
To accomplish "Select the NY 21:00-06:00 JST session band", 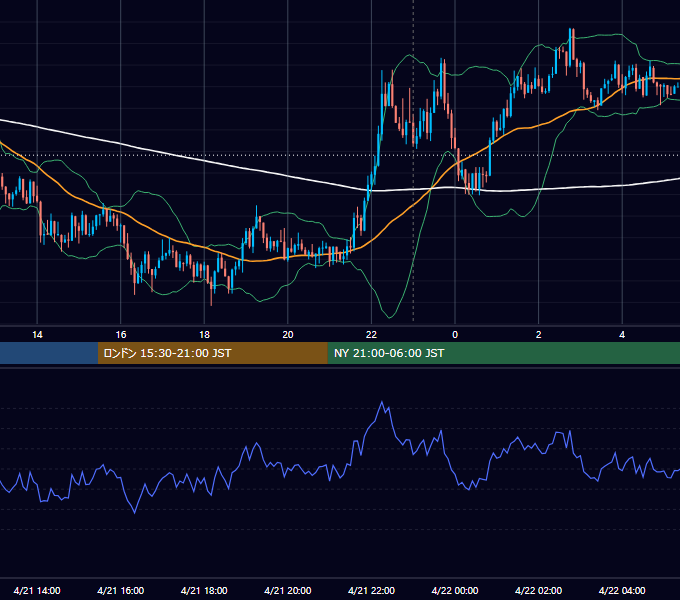I will 503,353.
